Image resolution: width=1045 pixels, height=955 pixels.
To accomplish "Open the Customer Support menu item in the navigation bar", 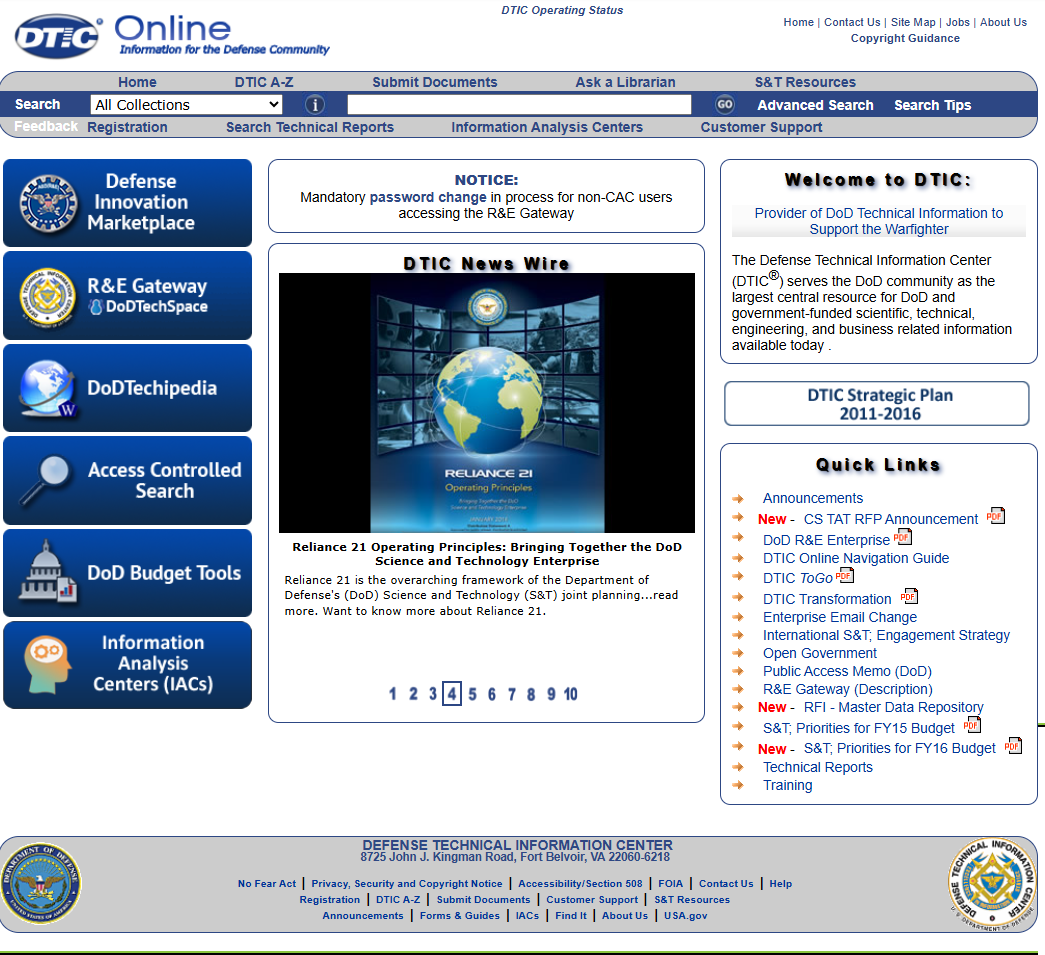I will point(761,127).
